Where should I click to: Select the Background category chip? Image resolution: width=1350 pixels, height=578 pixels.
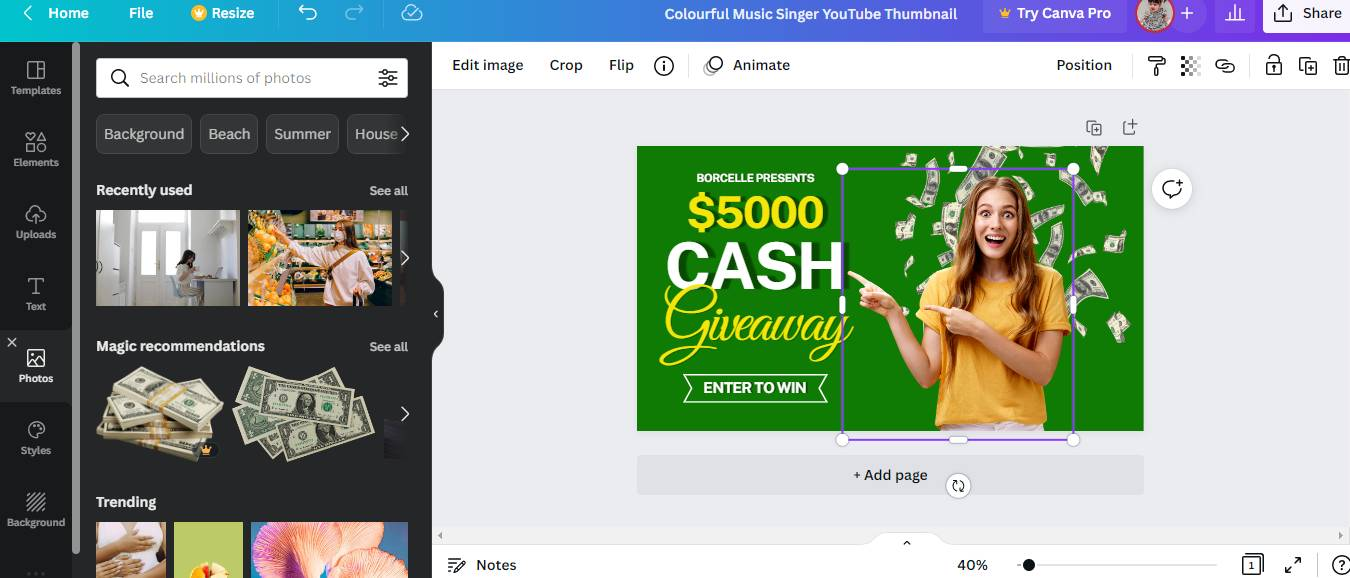coord(144,134)
